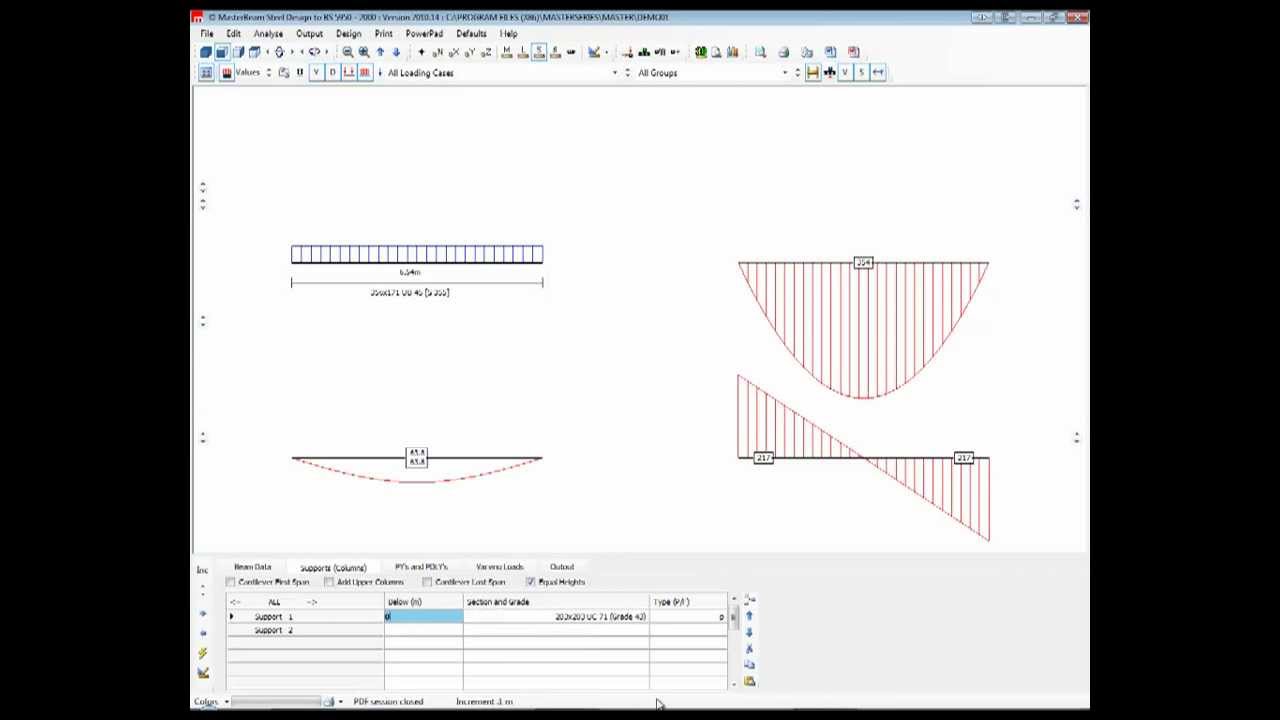Image resolution: width=1280 pixels, height=720 pixels.
Task: Click the blue double-arrow span icon
Action: point(878,72)
